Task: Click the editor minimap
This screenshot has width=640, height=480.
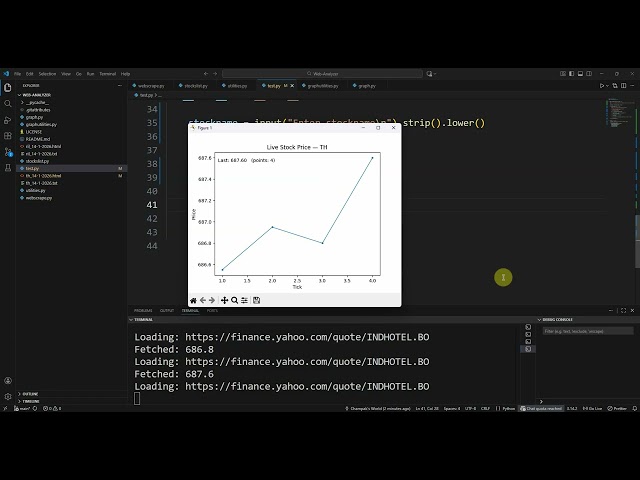Action: [620, 112]
